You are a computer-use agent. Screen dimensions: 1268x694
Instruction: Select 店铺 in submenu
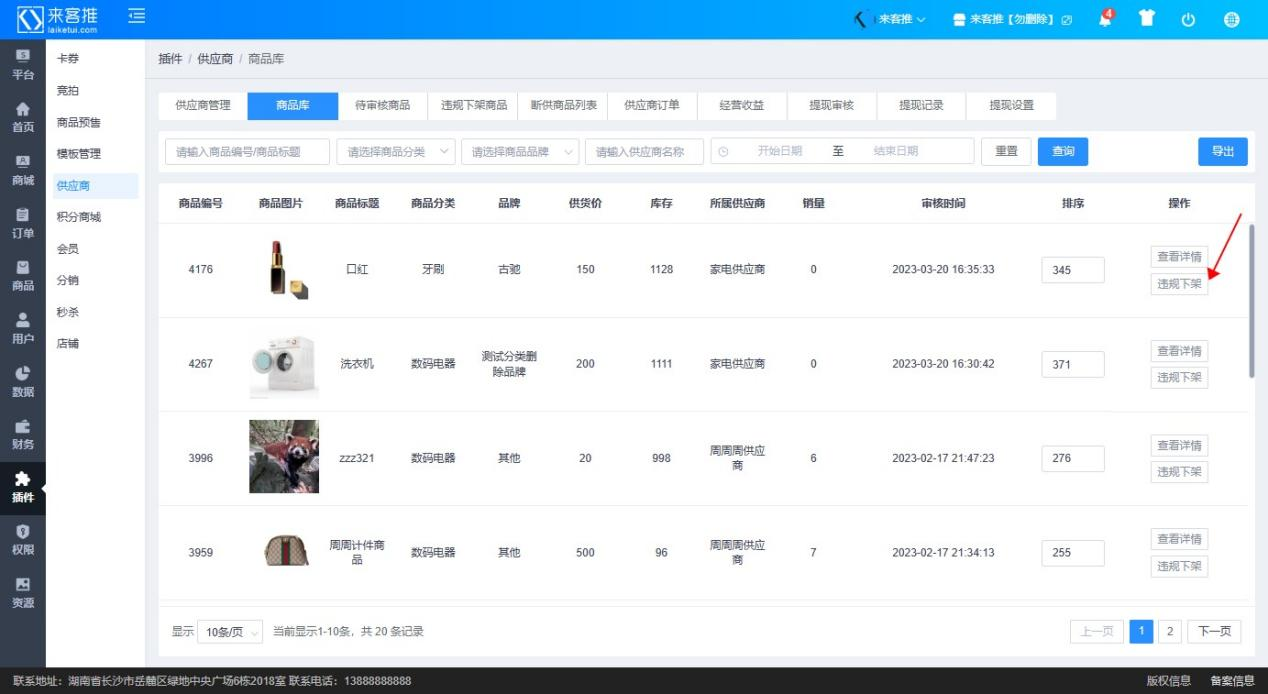68,344
